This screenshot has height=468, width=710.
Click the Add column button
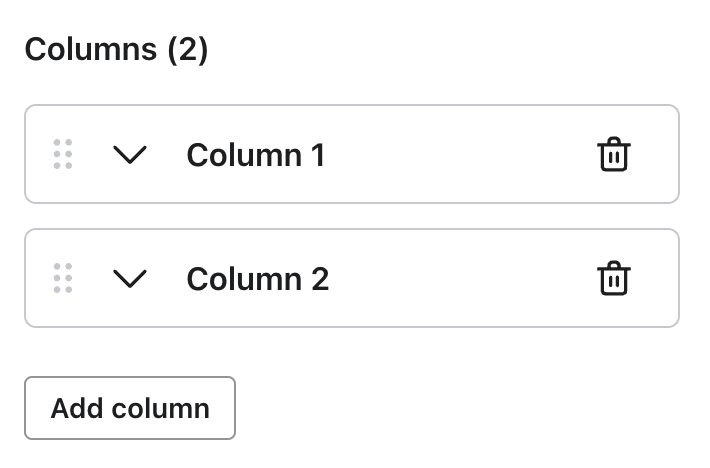point(130,408)
